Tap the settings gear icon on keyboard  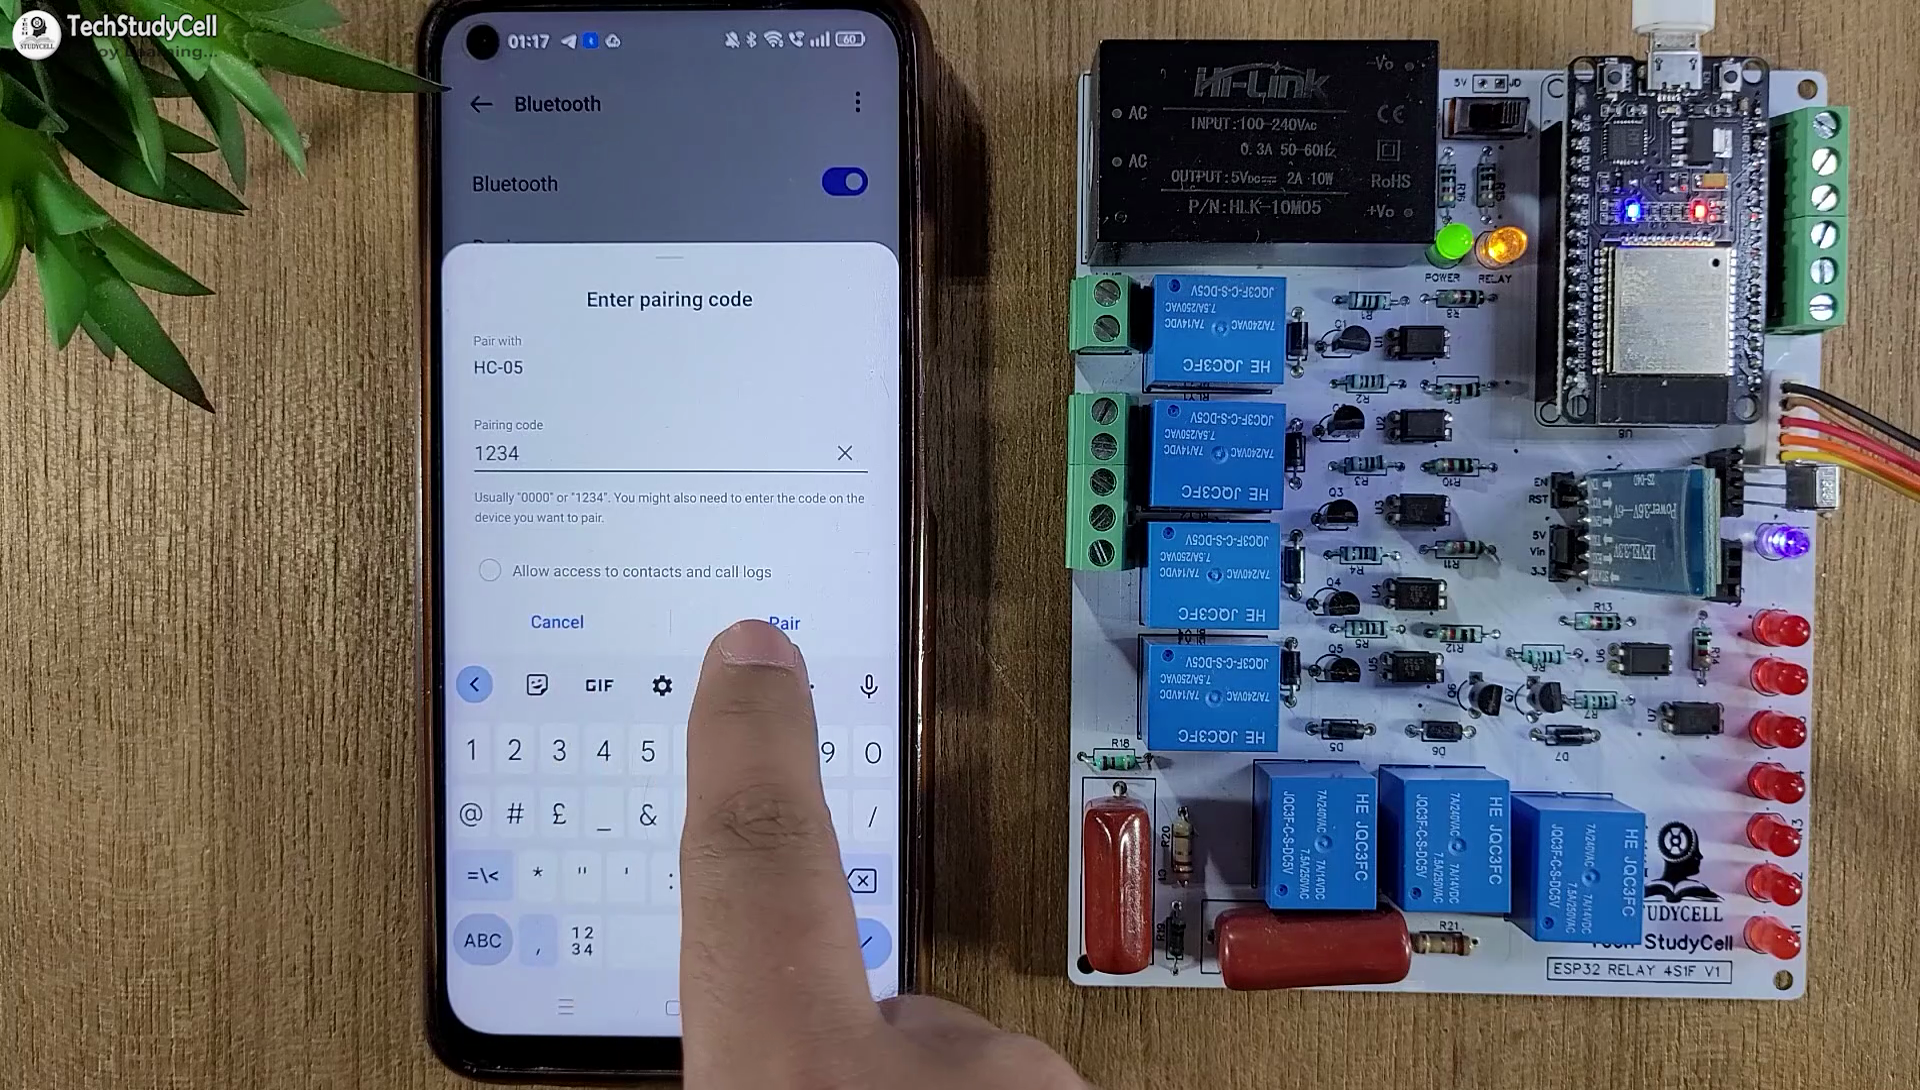click(662, 685)
